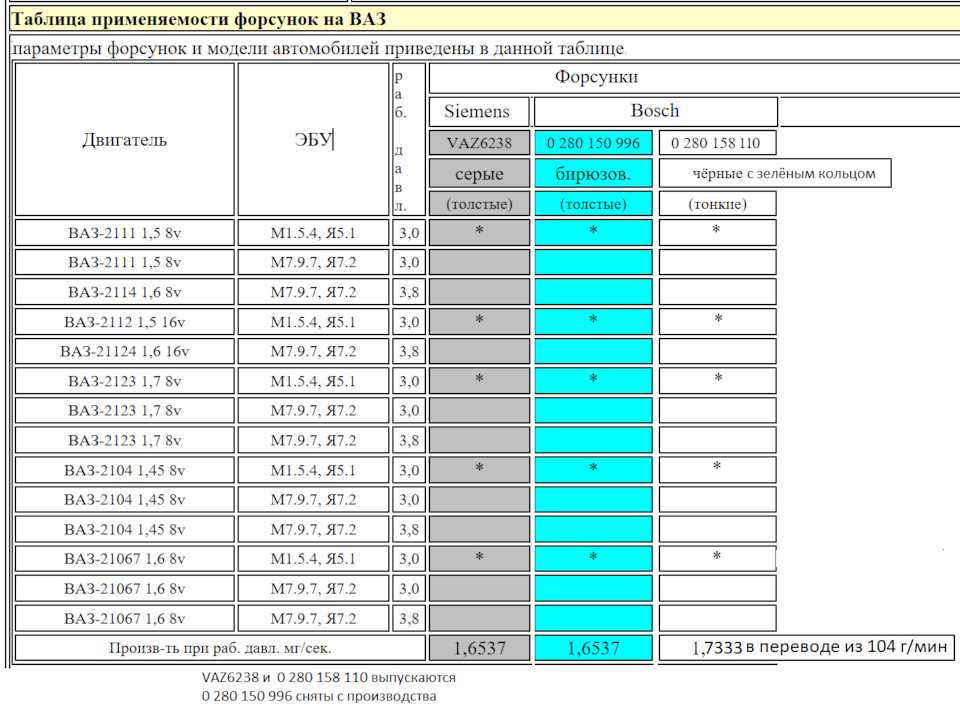Click the 'Произв-ть при раб. давл. мг/сек.' cell

pyautogui.click(x=220, y=648)
